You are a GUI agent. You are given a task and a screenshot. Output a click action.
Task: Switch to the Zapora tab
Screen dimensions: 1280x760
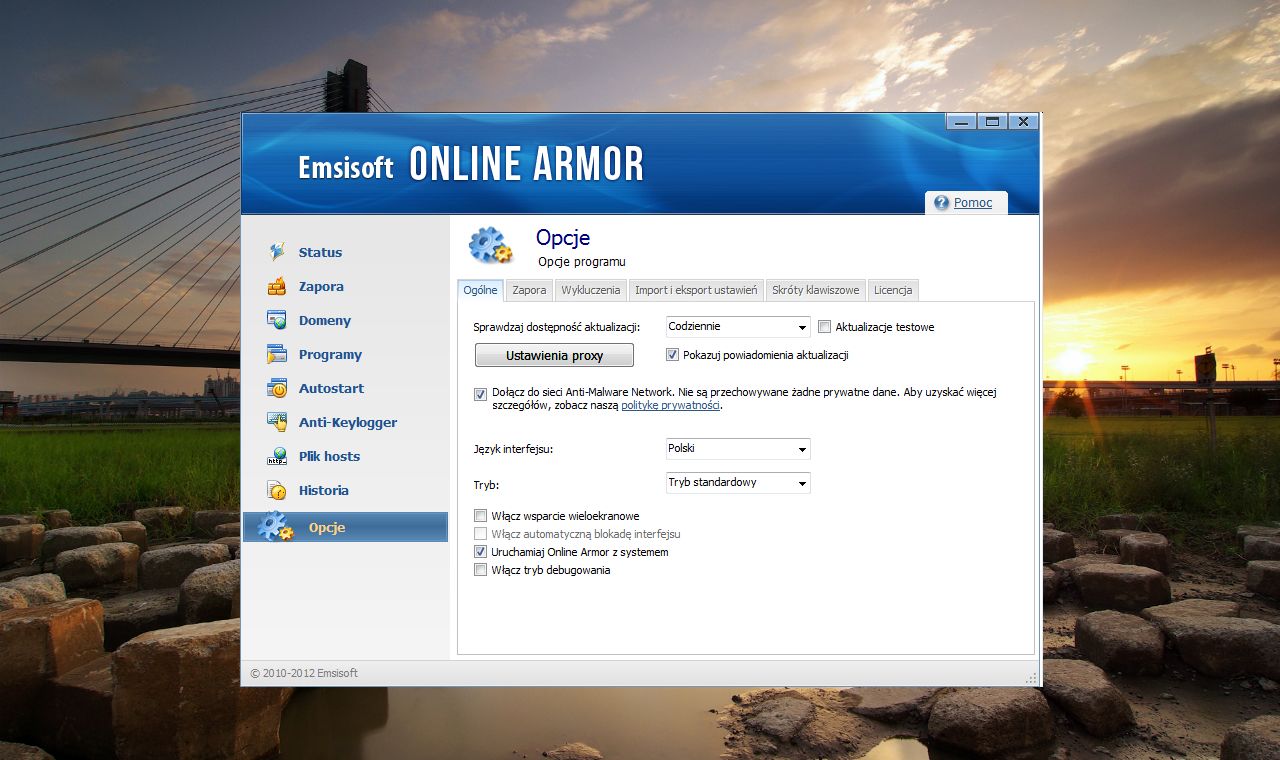pyautogui.click(x=529, y=290)
